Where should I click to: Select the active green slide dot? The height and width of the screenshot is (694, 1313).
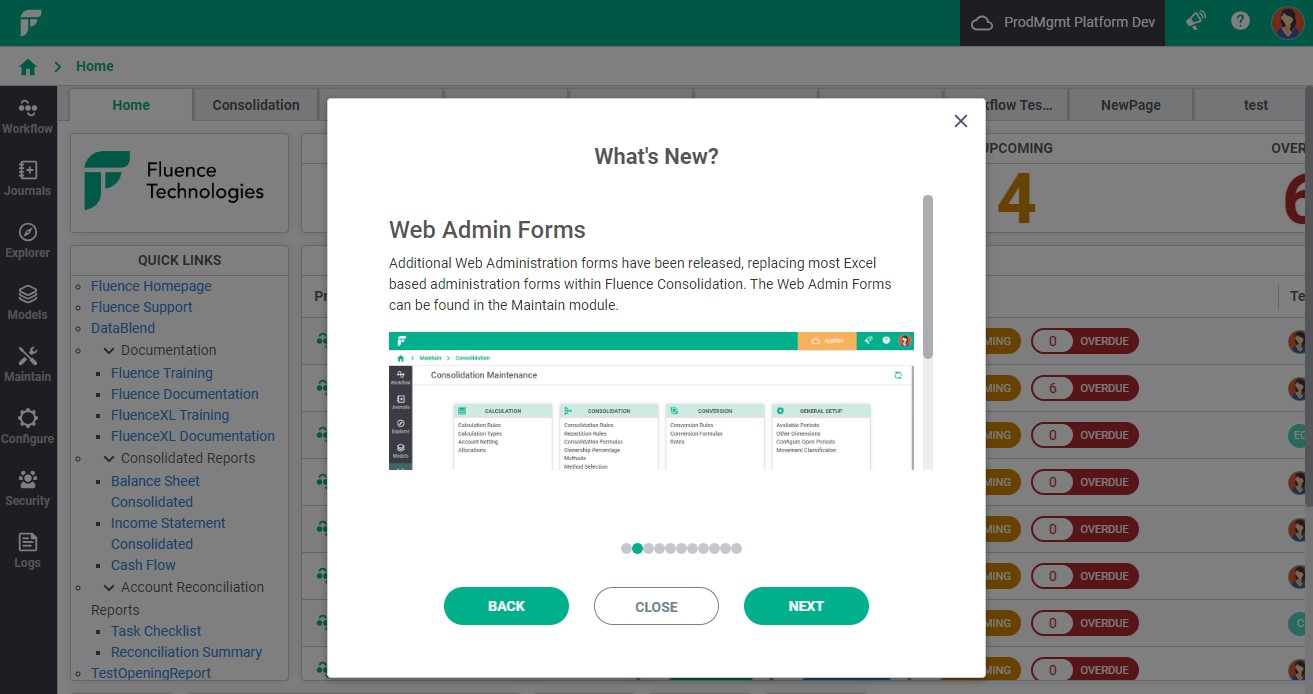(637, 548)
